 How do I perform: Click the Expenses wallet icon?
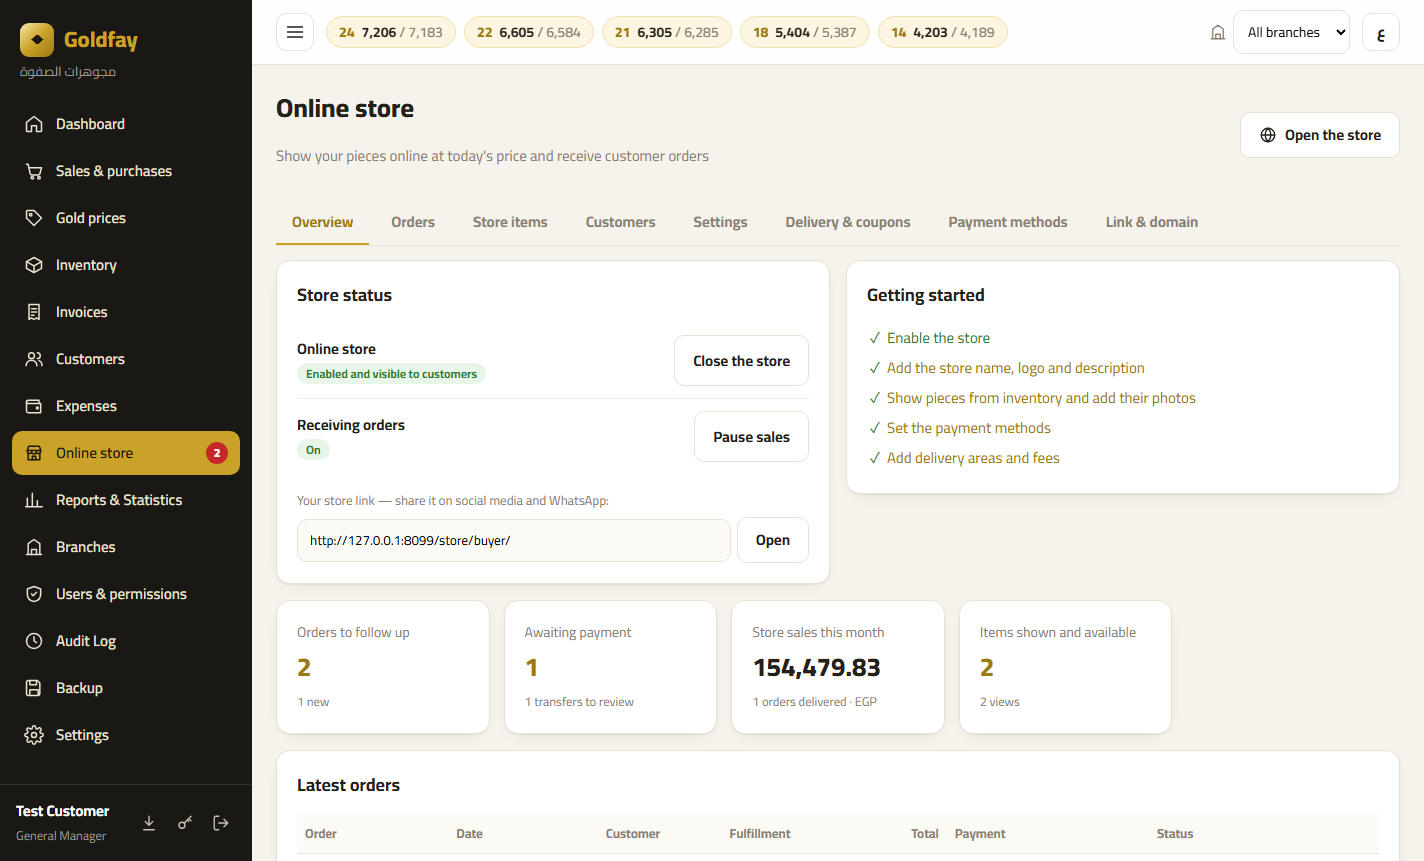34,406
